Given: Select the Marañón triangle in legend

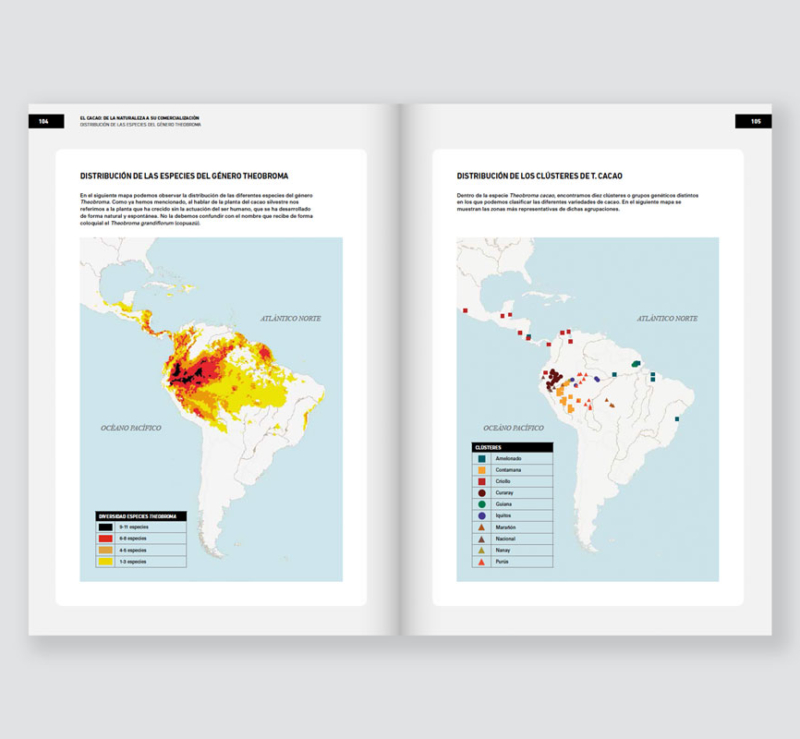Looking at the screenshot, I should tap(482, 527).
